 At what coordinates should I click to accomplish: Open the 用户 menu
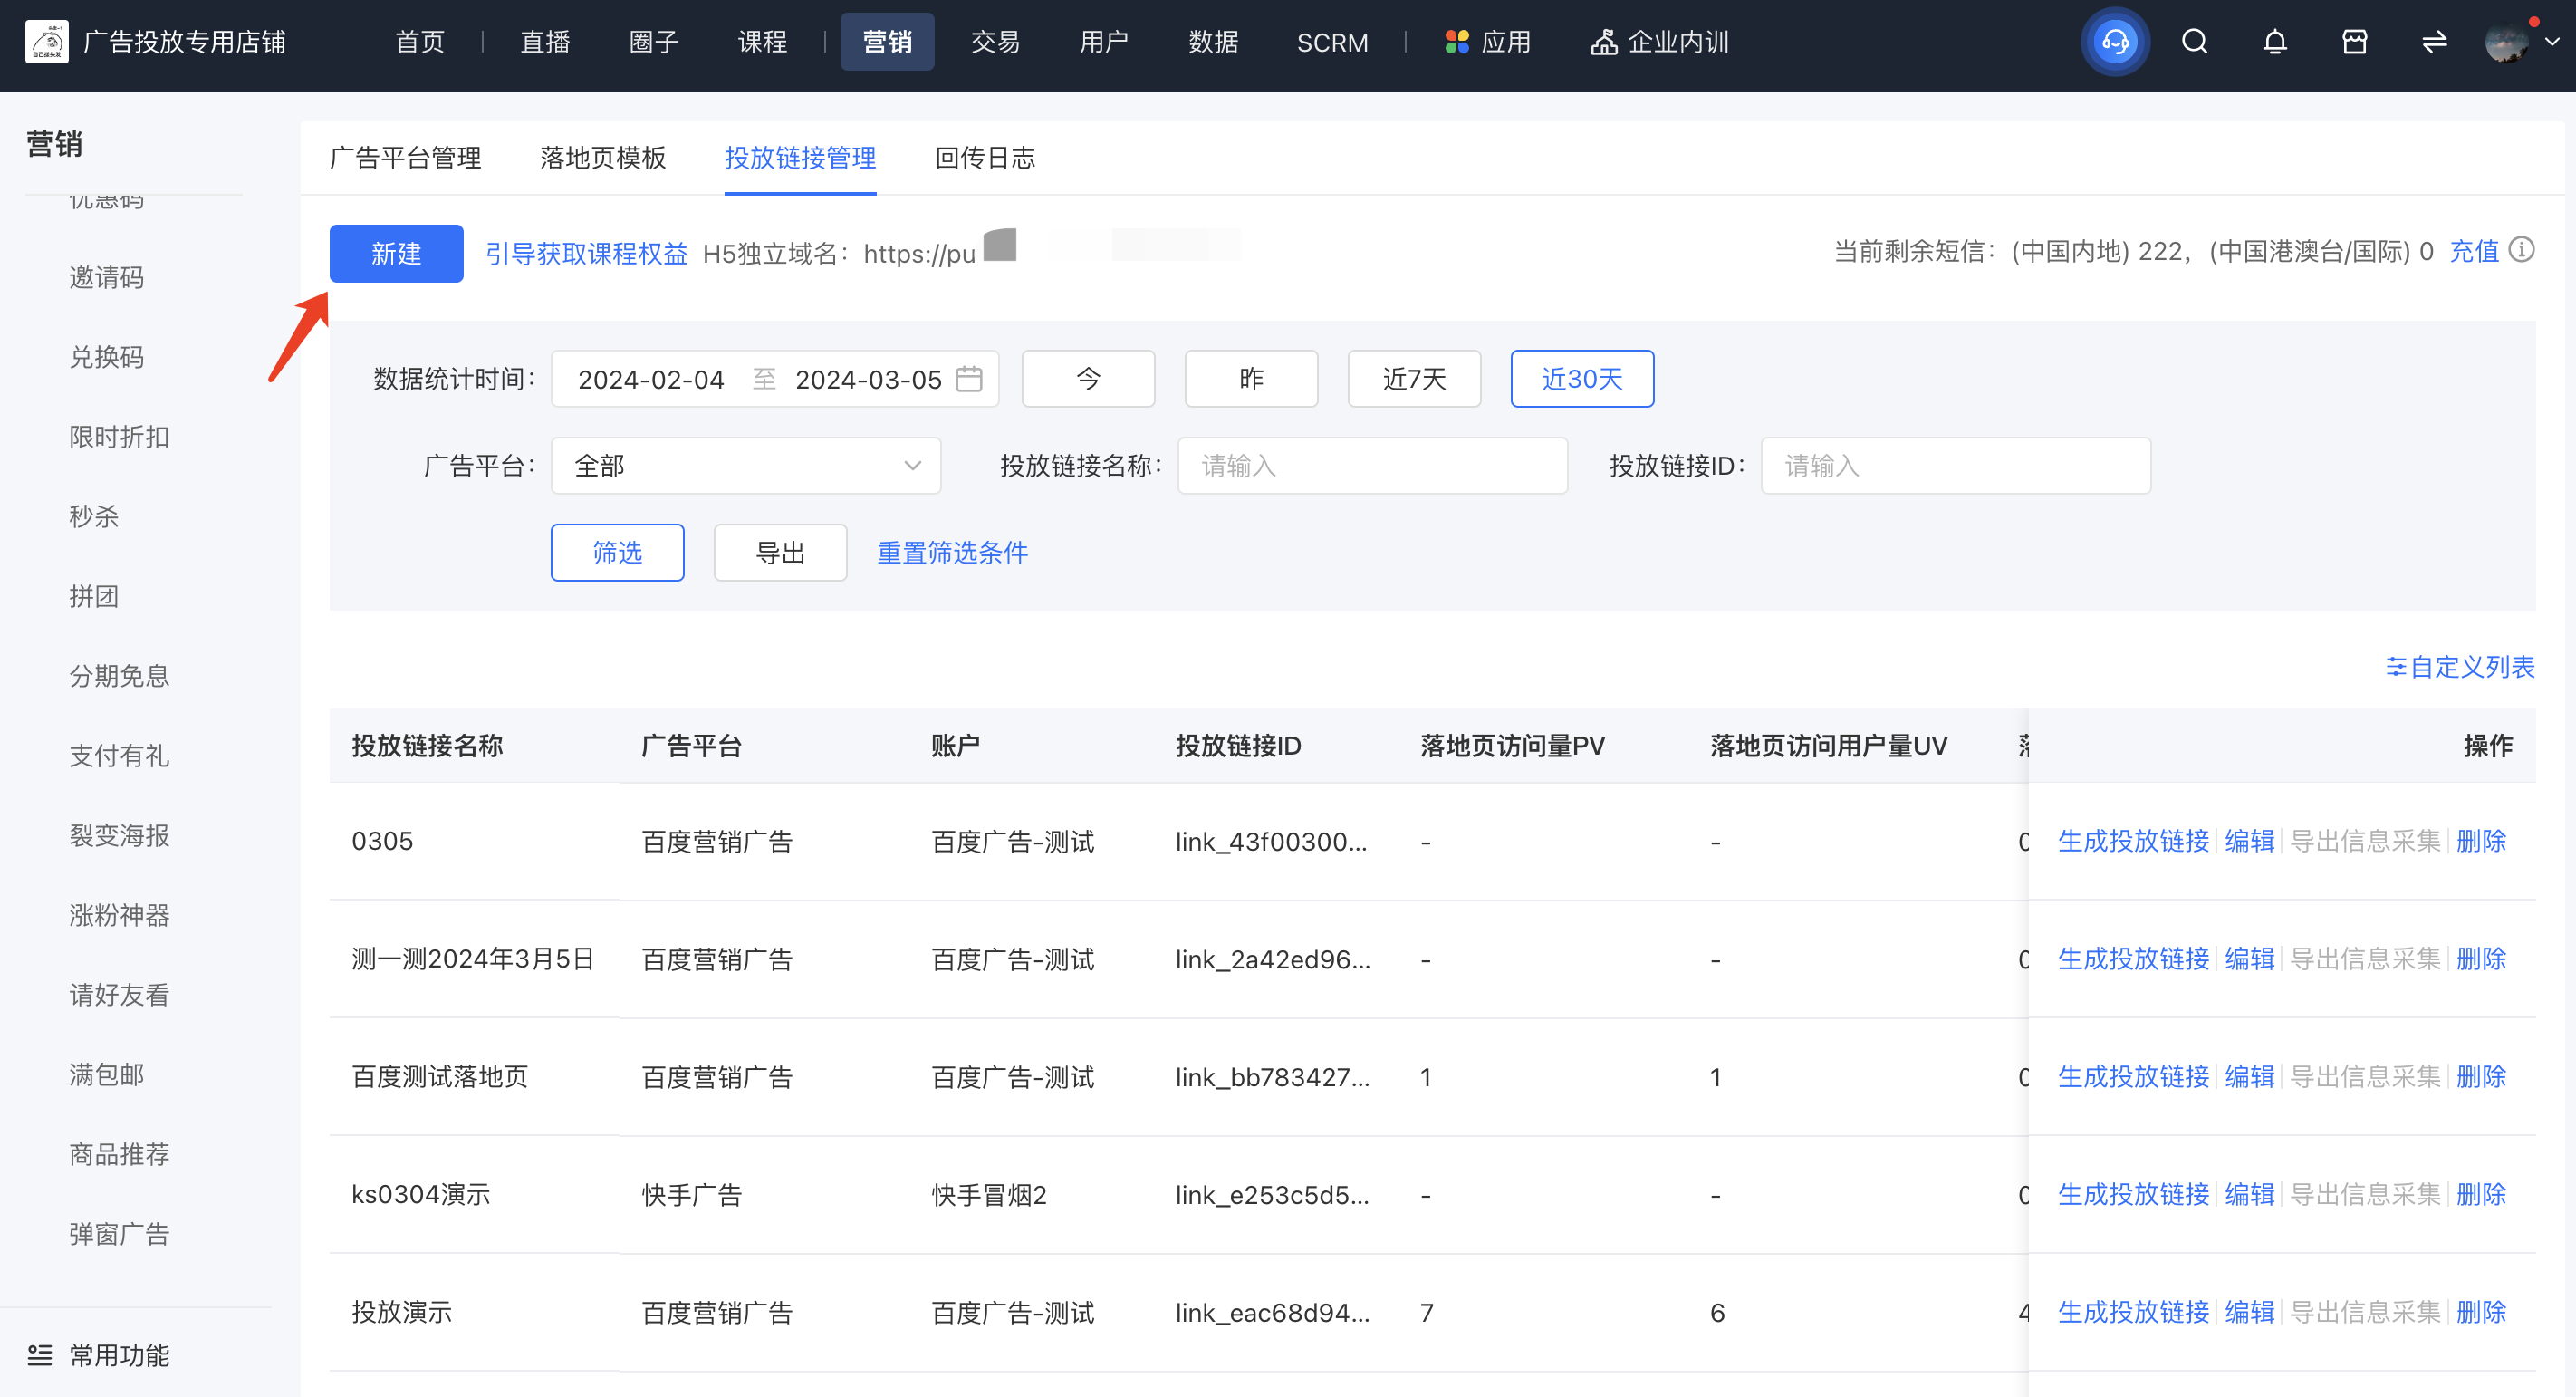[x=1104, y=42]
